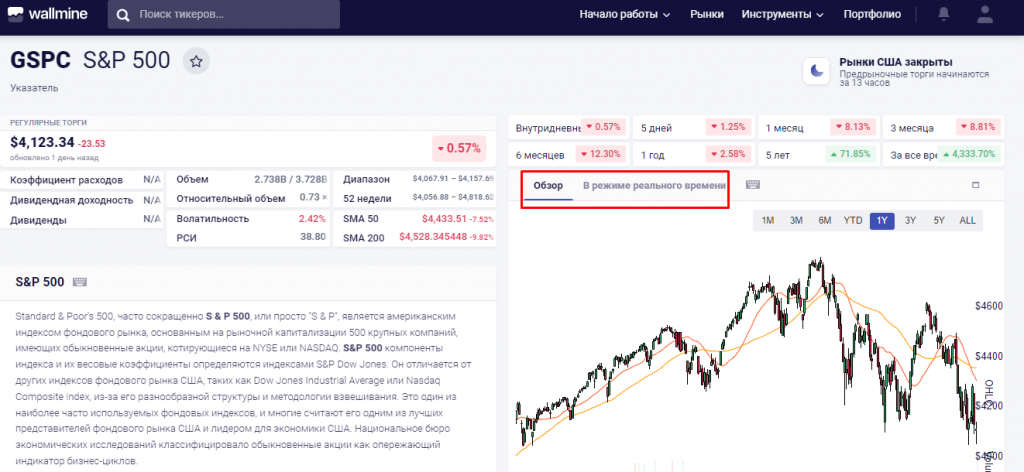
Task: Click the moon market-closed icon
Action: pos(818,70)
